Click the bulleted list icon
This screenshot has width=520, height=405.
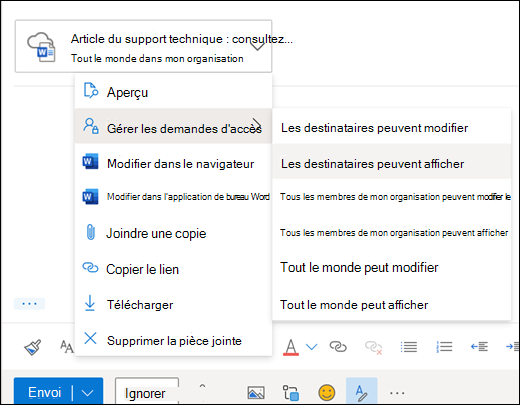coord(409,347)
